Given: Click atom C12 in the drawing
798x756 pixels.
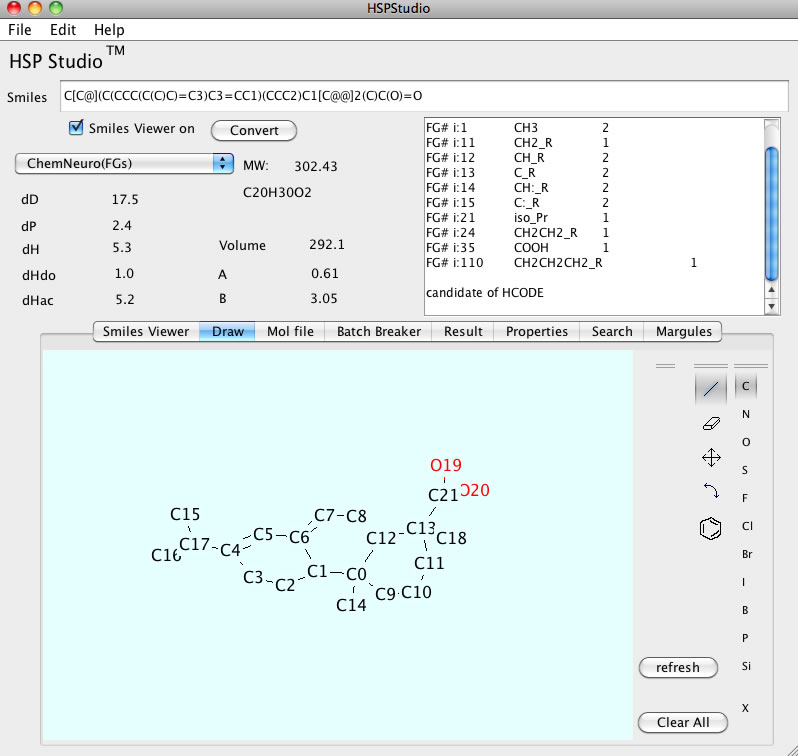Looking at the screenshot, I should pyautogui.click(x=381, y=538).
